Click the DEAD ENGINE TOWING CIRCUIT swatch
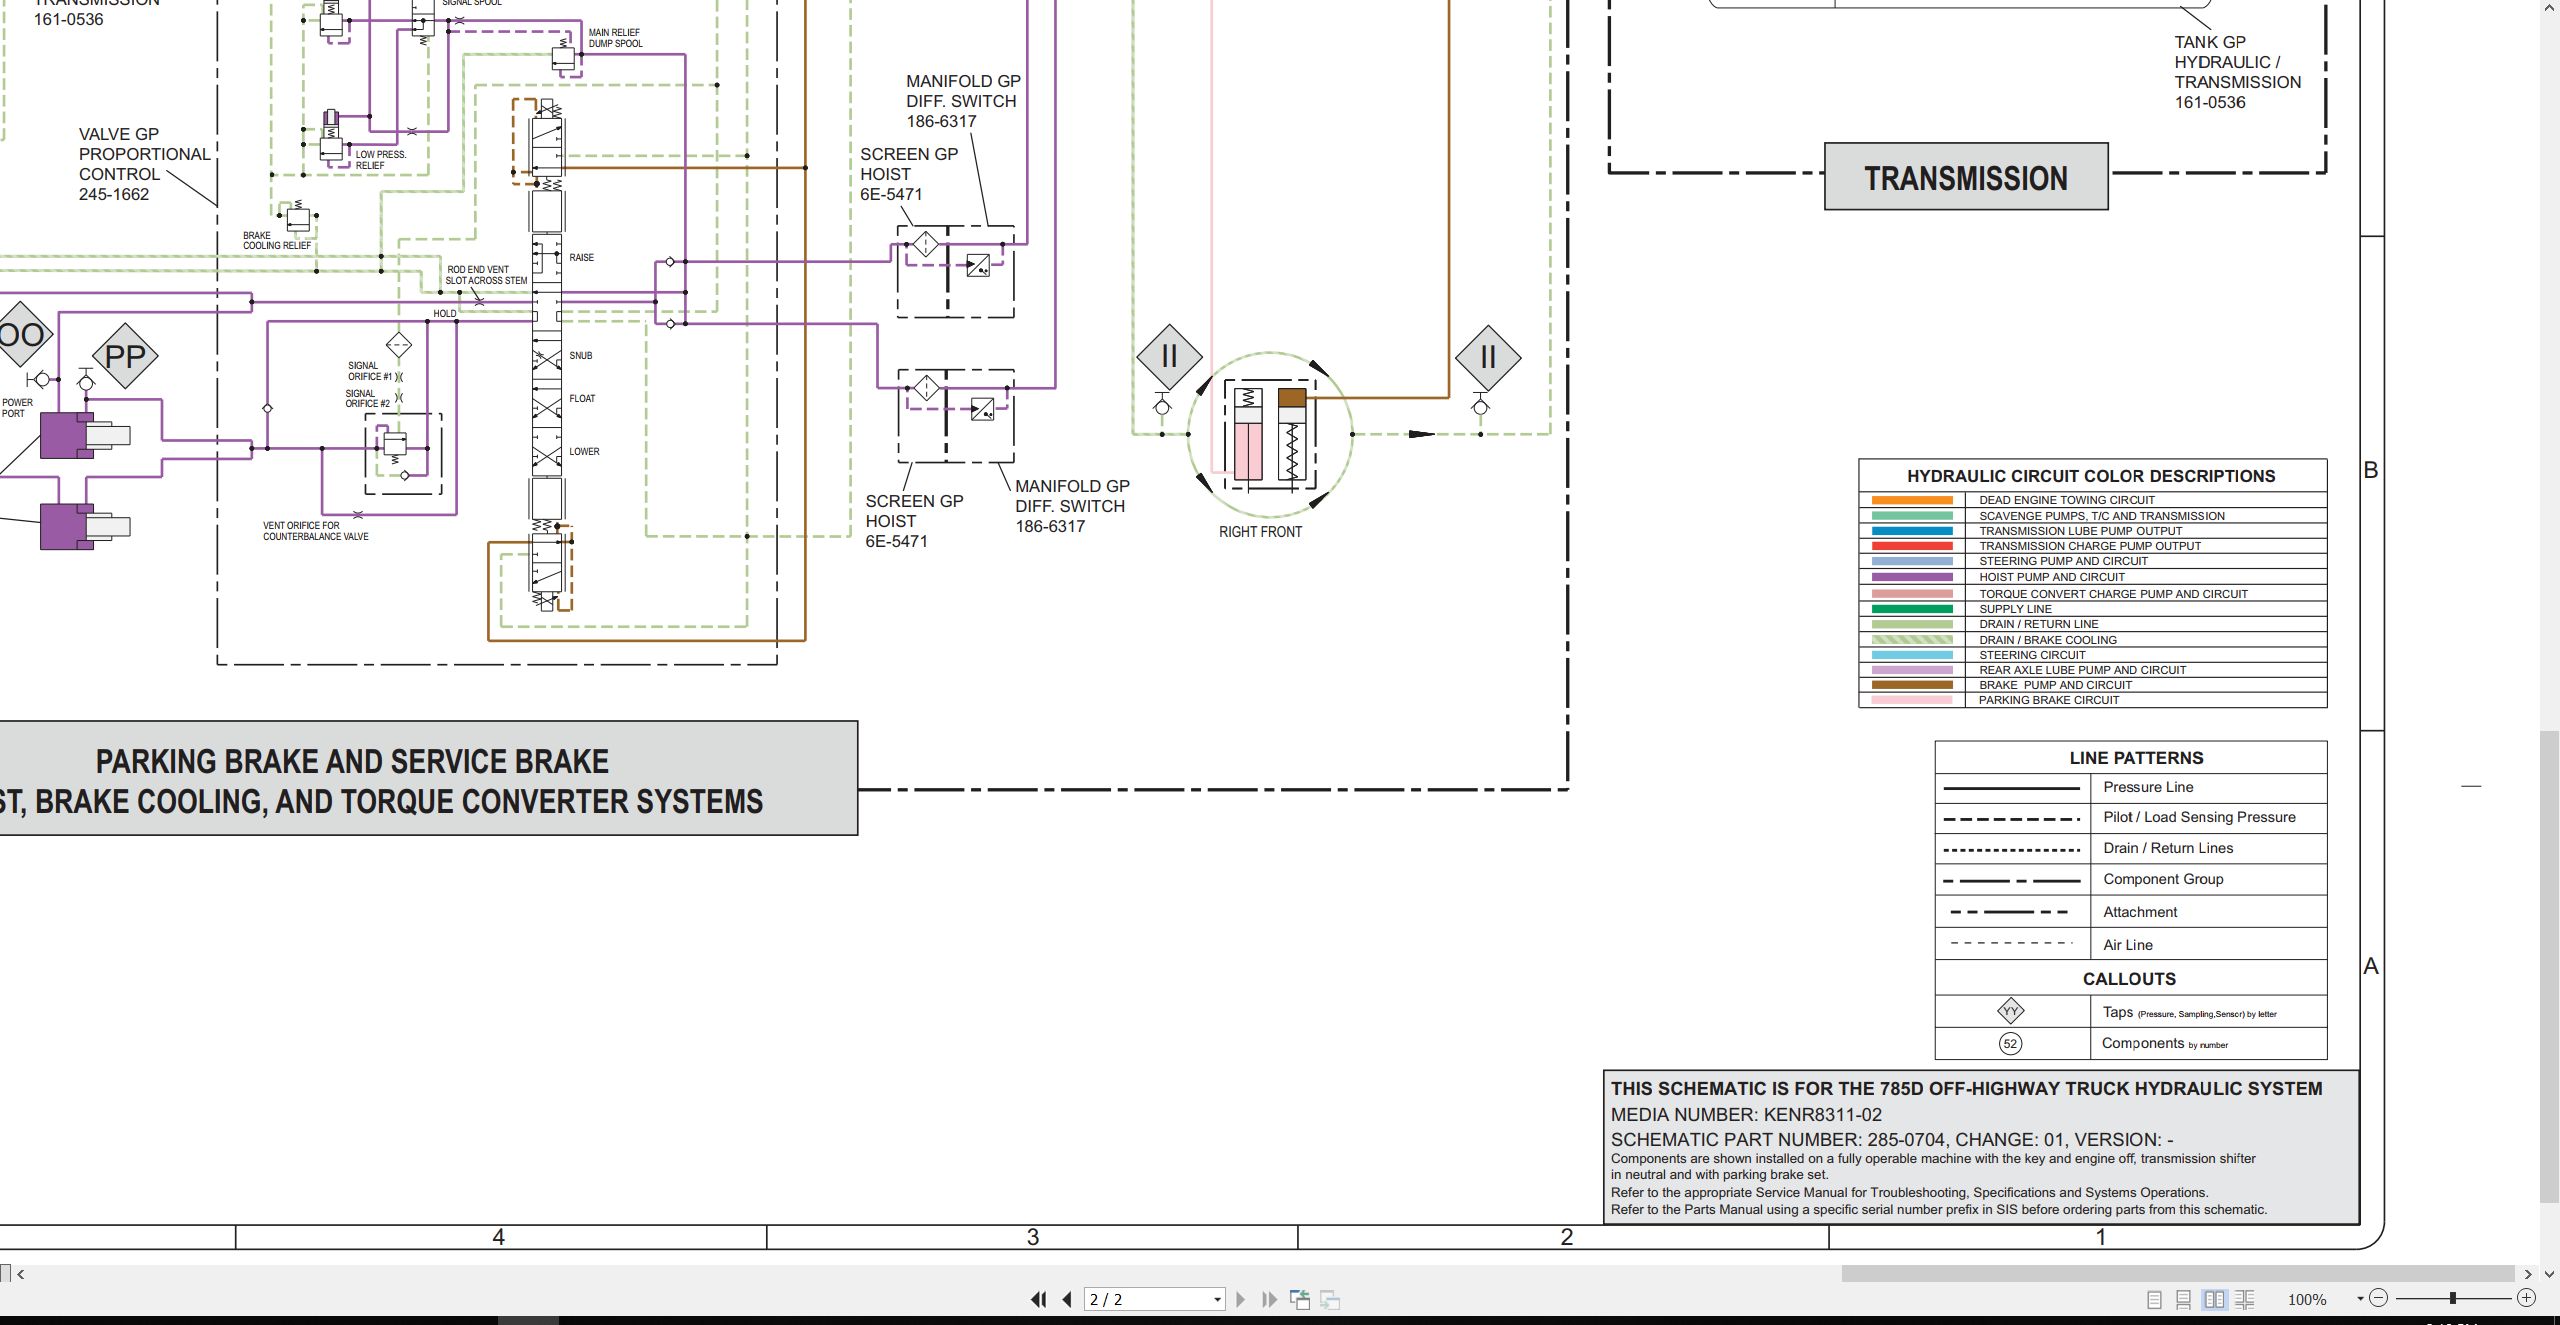Screen dimensions: 2560x1325 point(1912,500)
